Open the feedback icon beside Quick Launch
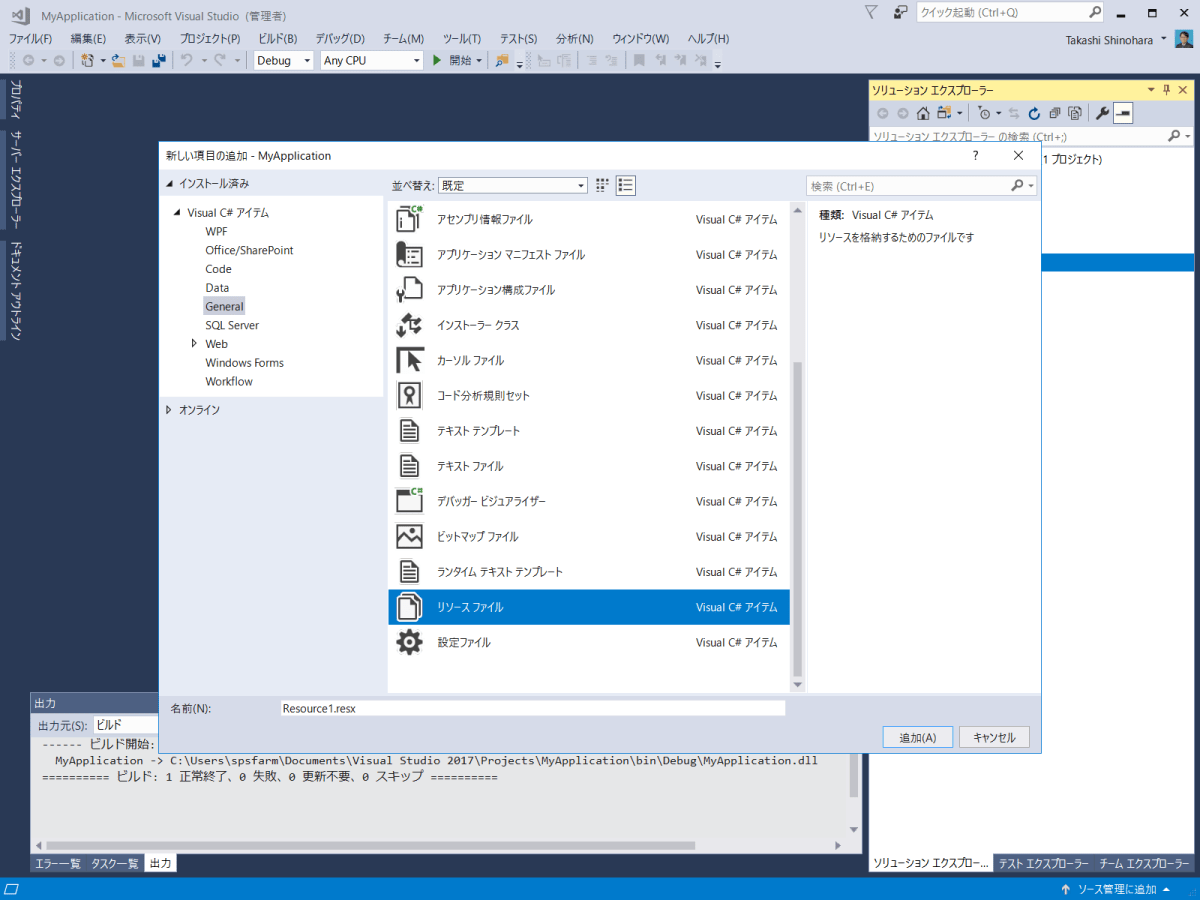 (900, 12)
